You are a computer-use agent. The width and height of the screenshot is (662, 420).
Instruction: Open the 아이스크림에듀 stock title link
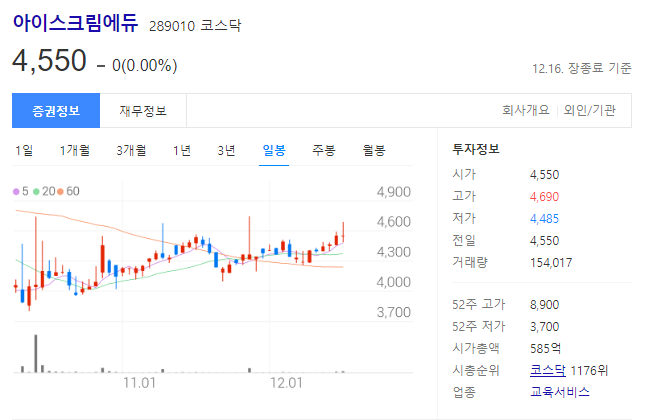click(x=76, y=23)
